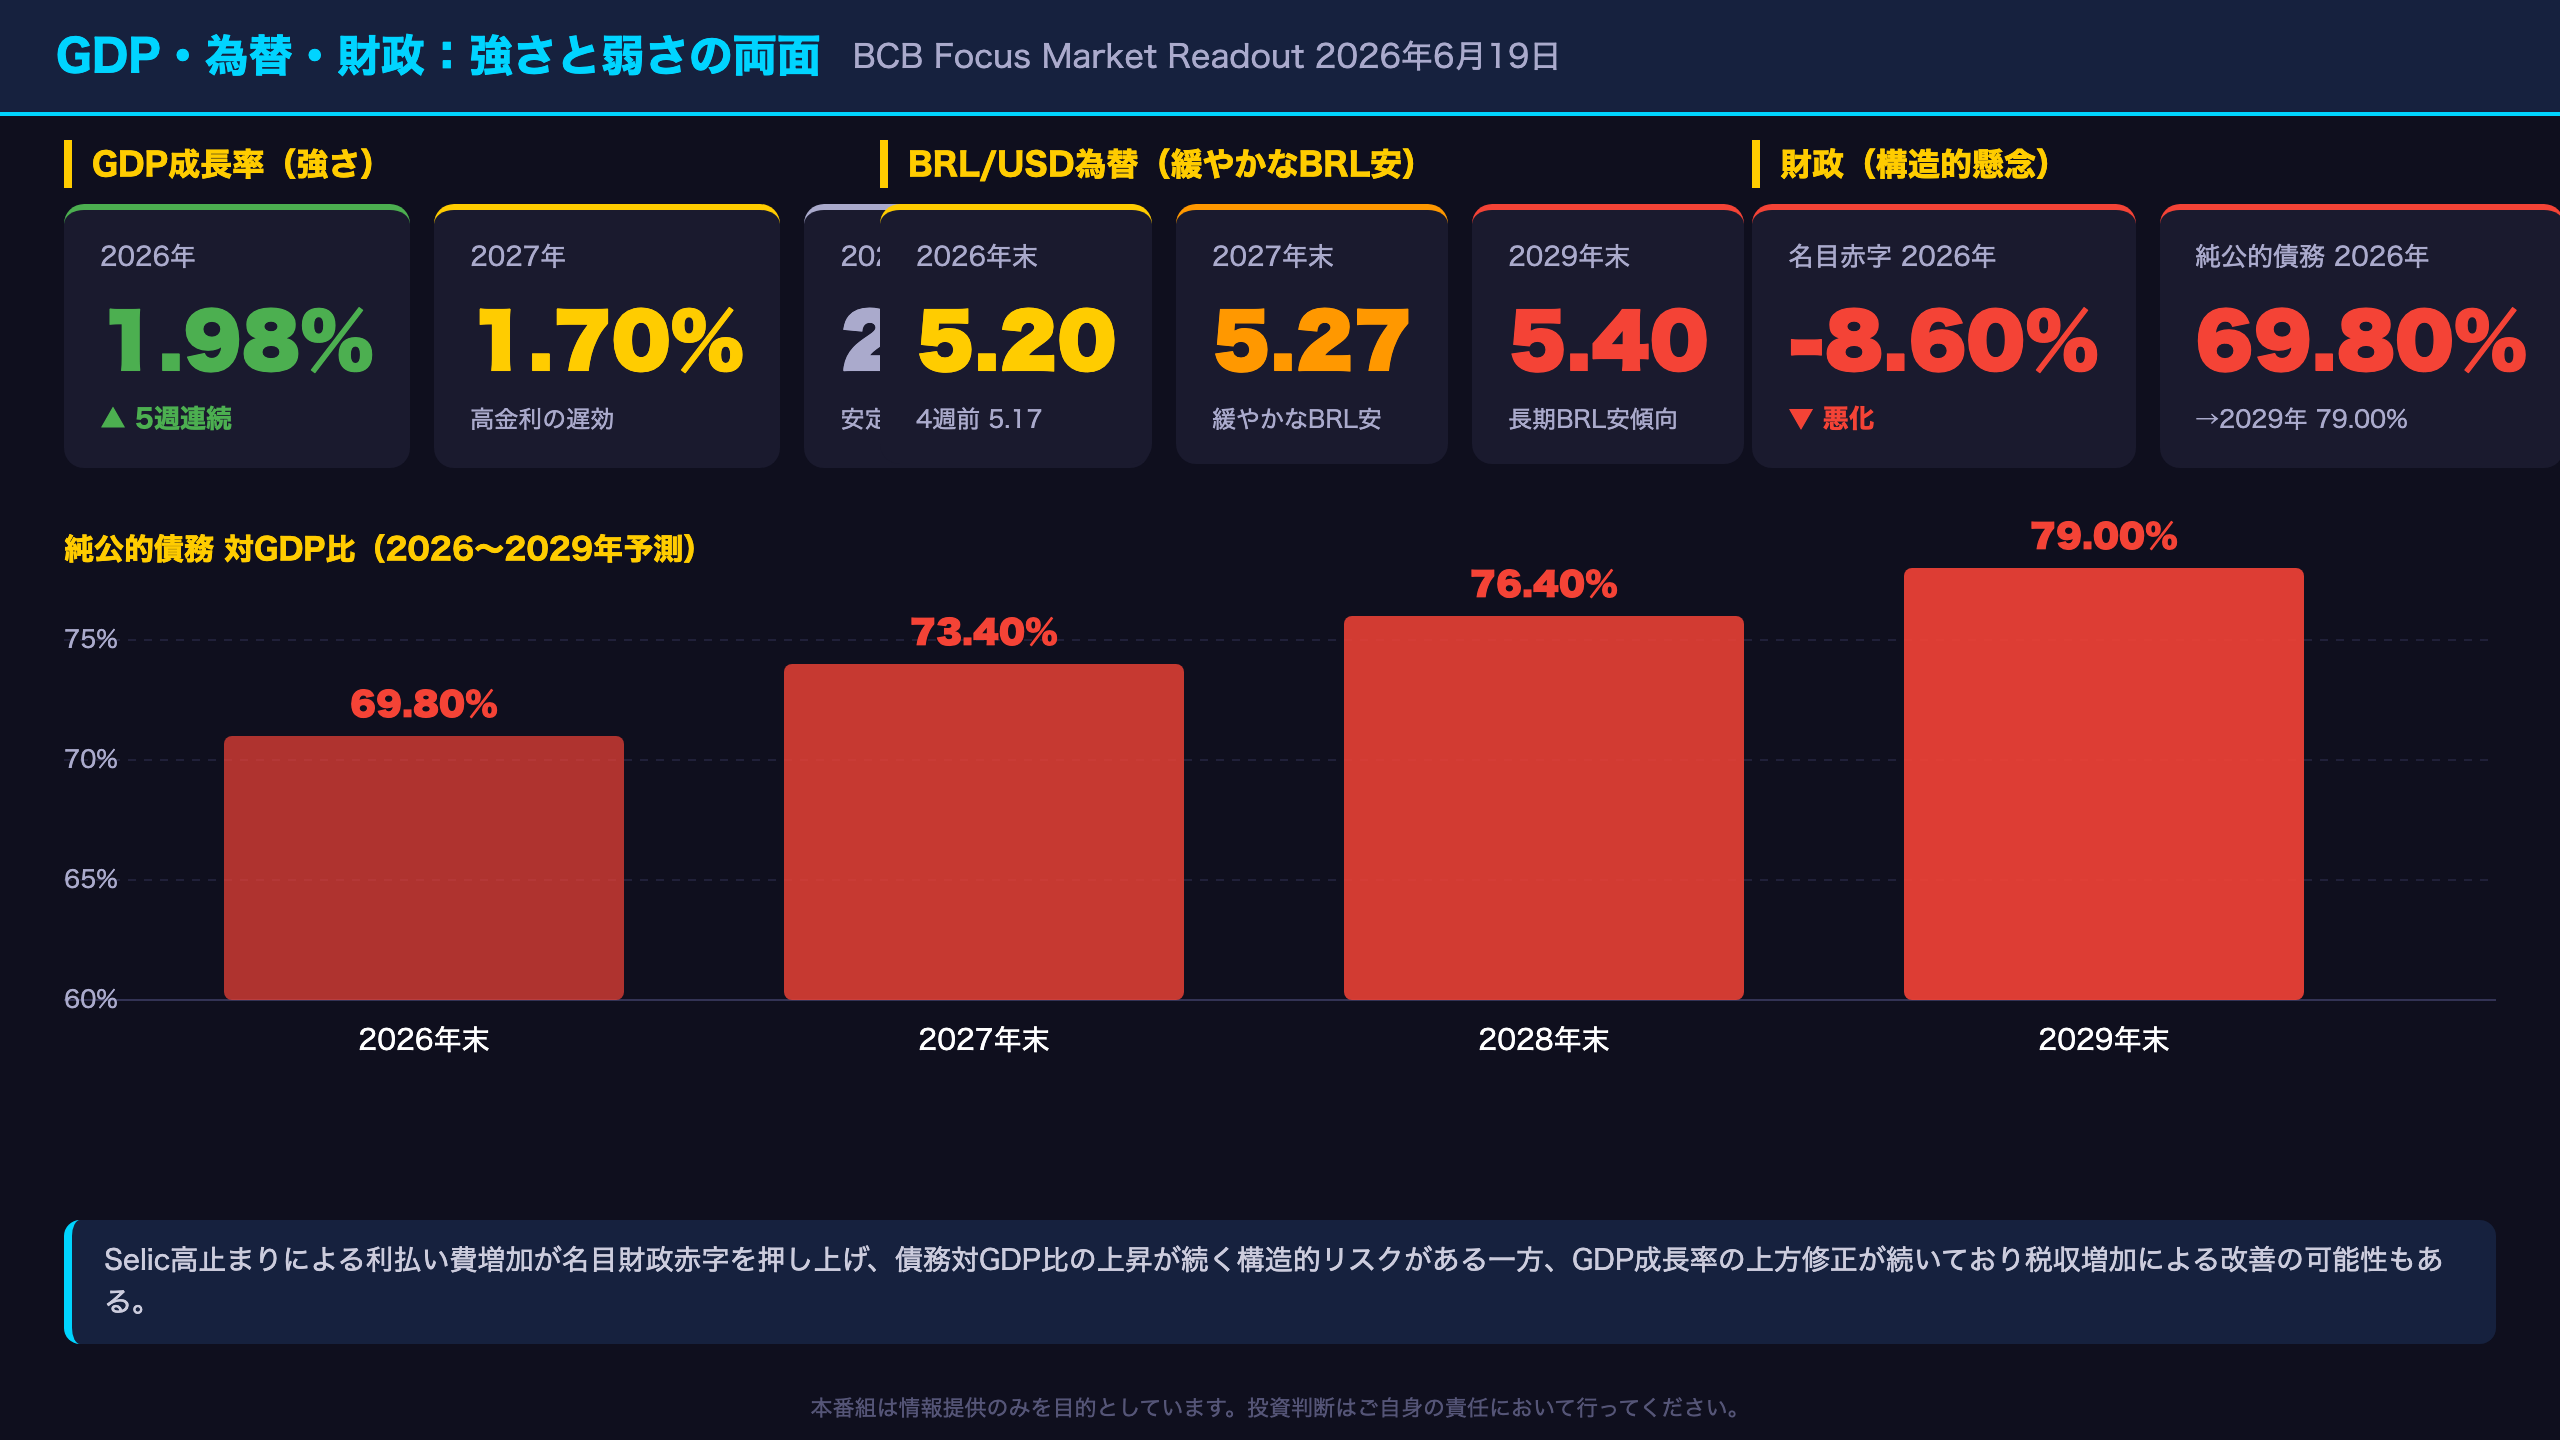2560x1440 pixels.
Task: Click the 70% axis tick label
Action: click(91, 759)
